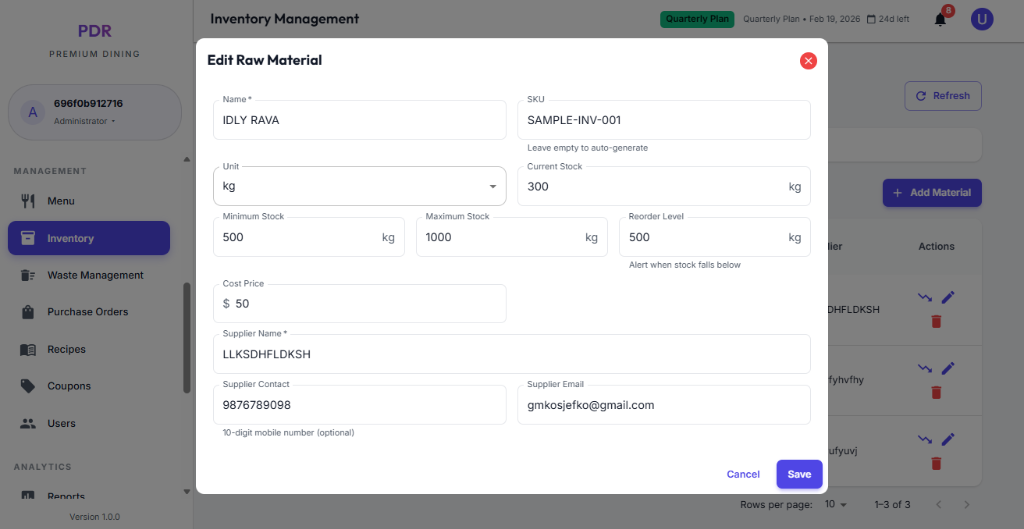Click the Coupons tag icon
Screen dimensions: 1024x529
coord(28,386)
